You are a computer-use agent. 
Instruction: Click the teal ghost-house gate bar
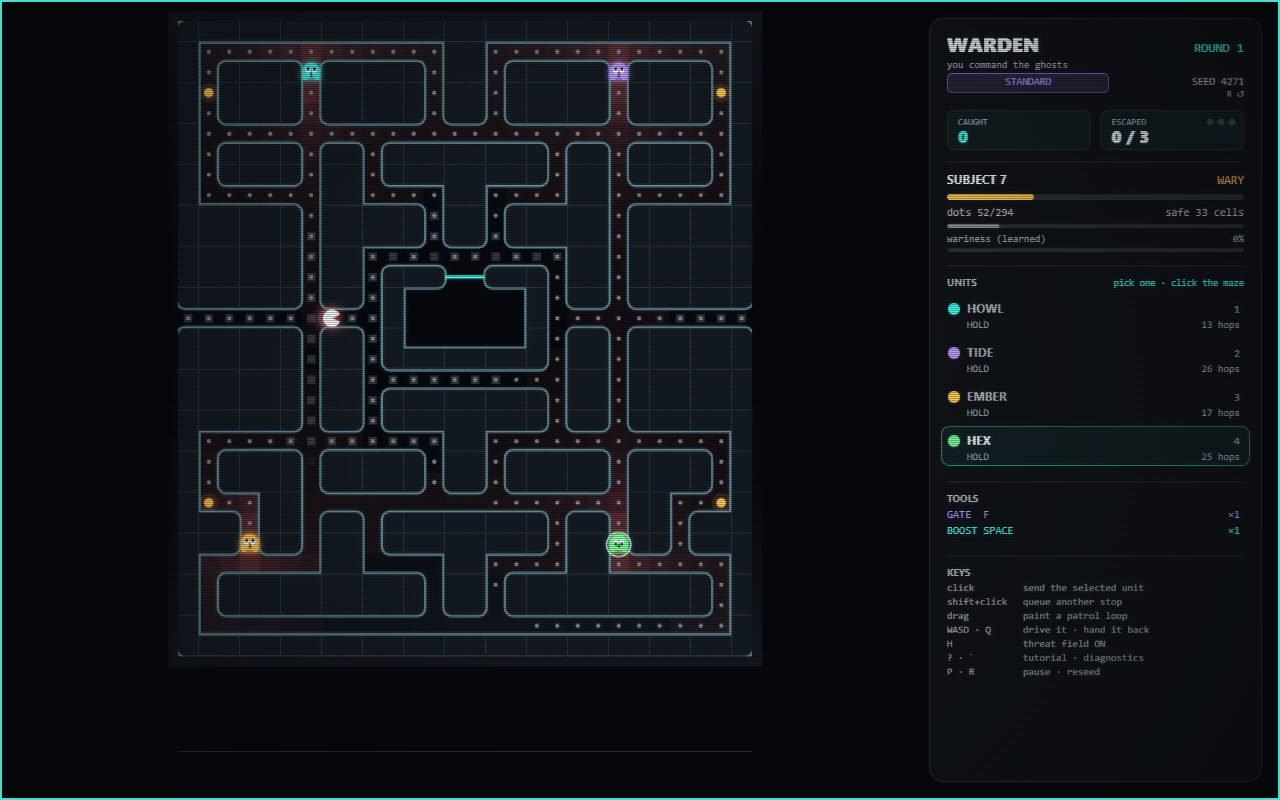[465, 277]
